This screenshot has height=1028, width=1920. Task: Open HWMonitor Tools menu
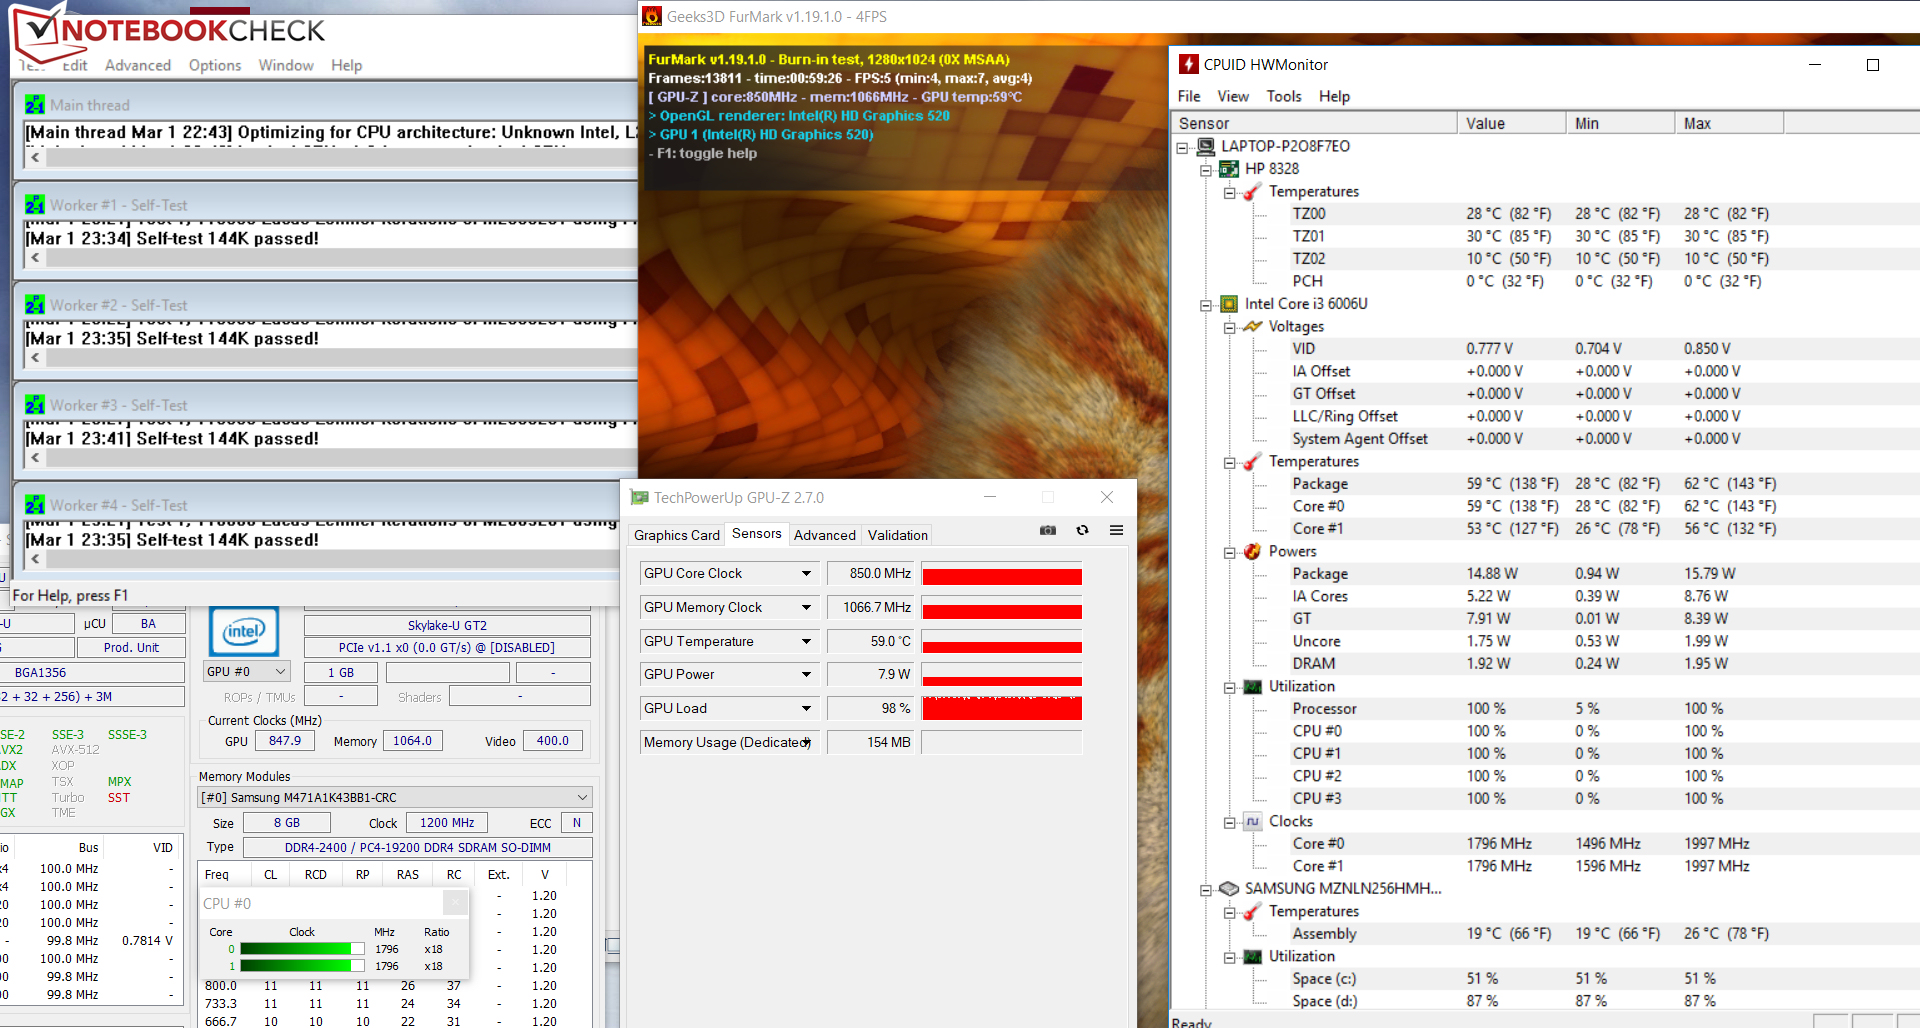click(x=1284, y=96)
